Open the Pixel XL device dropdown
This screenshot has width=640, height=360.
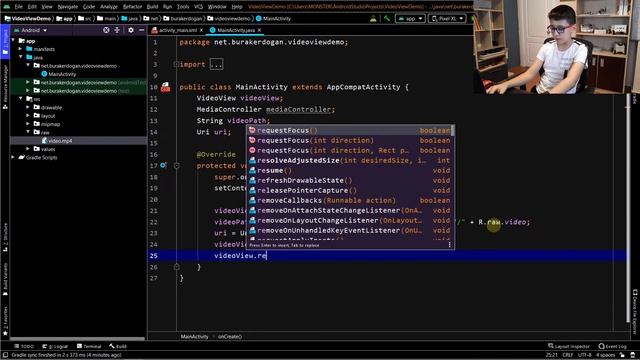tap(447, 18)
